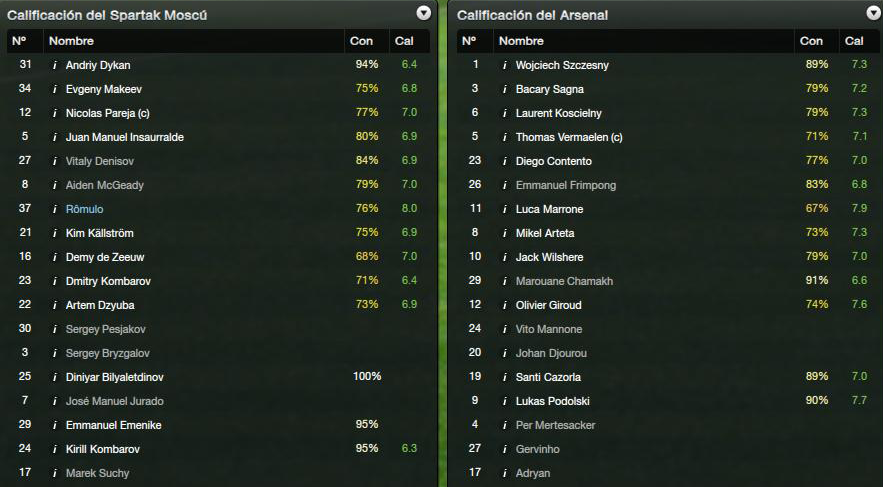
Task: Click info icon beside Olivier Giroud
Action: pyautogui.click(x=505, y=305)
